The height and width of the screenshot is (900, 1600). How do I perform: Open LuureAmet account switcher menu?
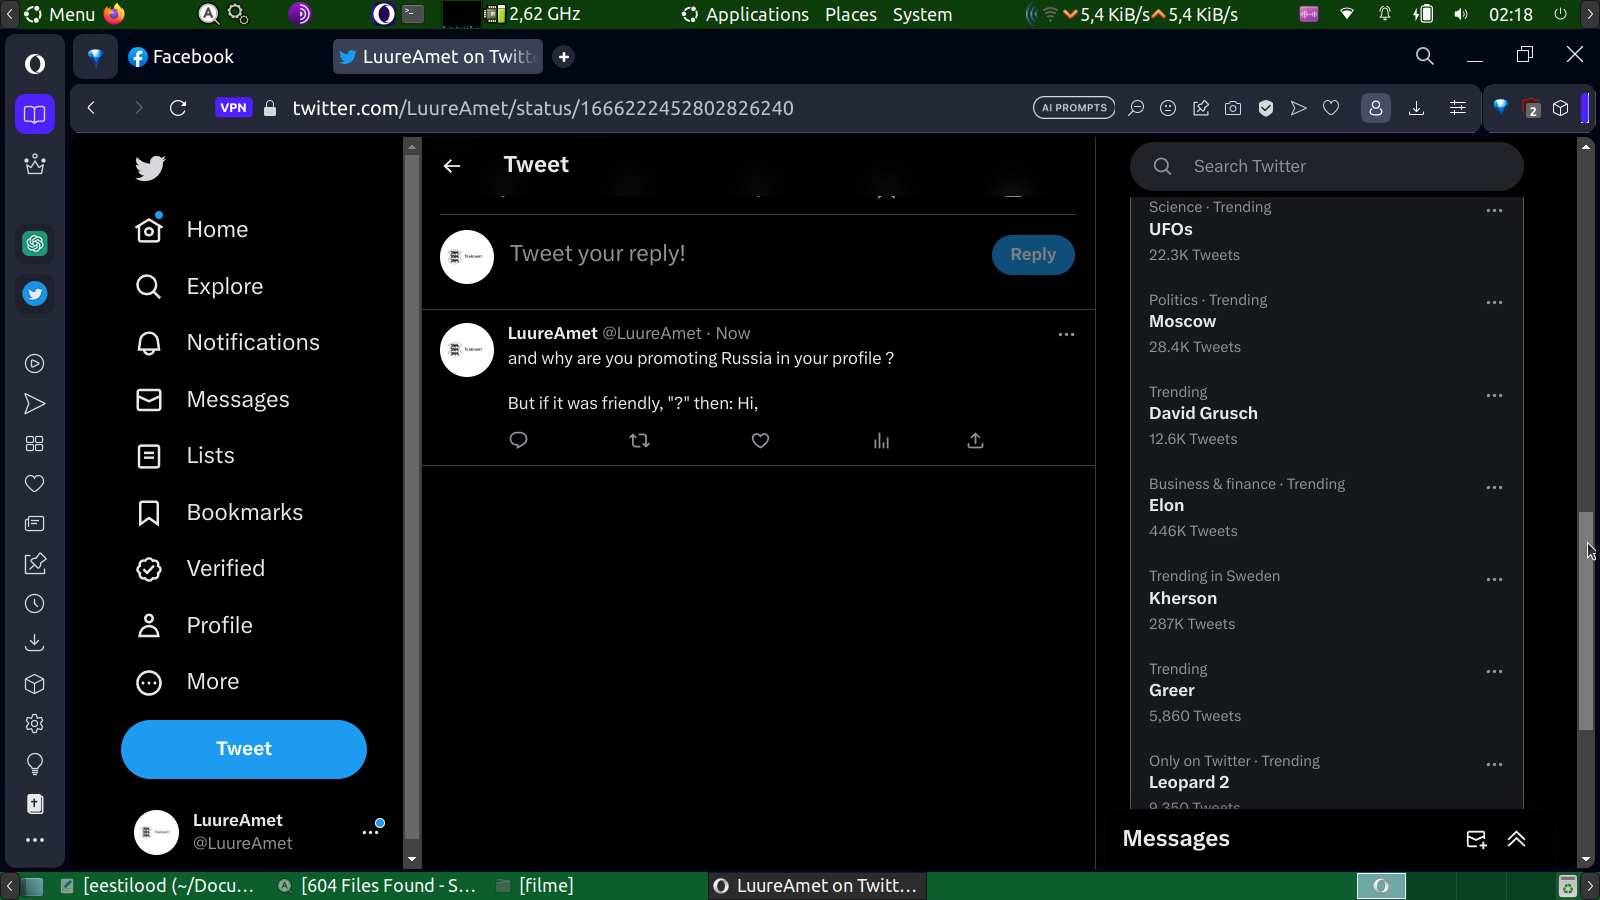point(258,832)
